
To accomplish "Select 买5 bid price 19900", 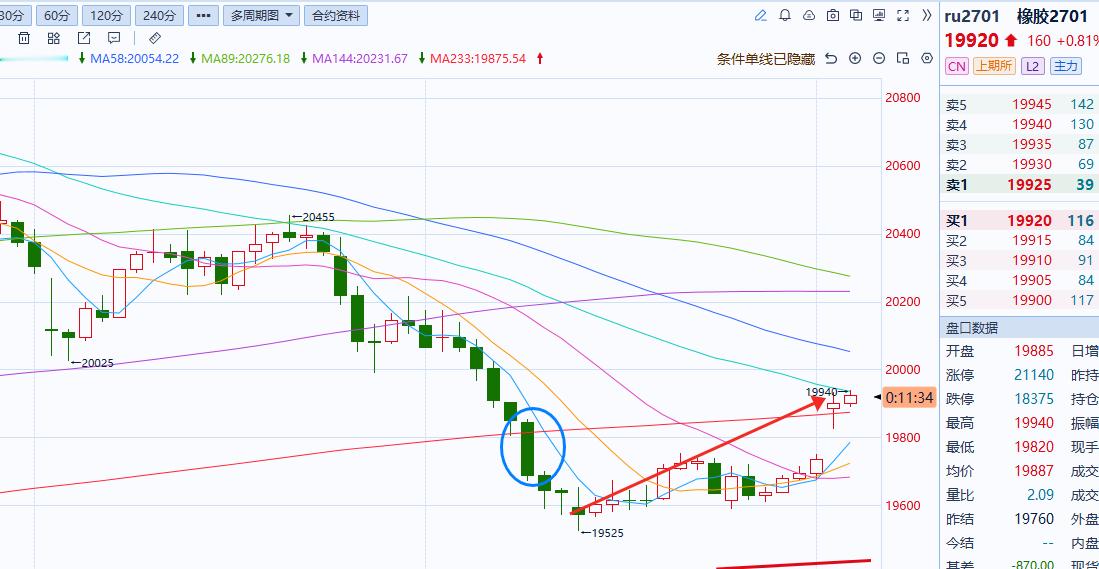I will [1032, 301].
